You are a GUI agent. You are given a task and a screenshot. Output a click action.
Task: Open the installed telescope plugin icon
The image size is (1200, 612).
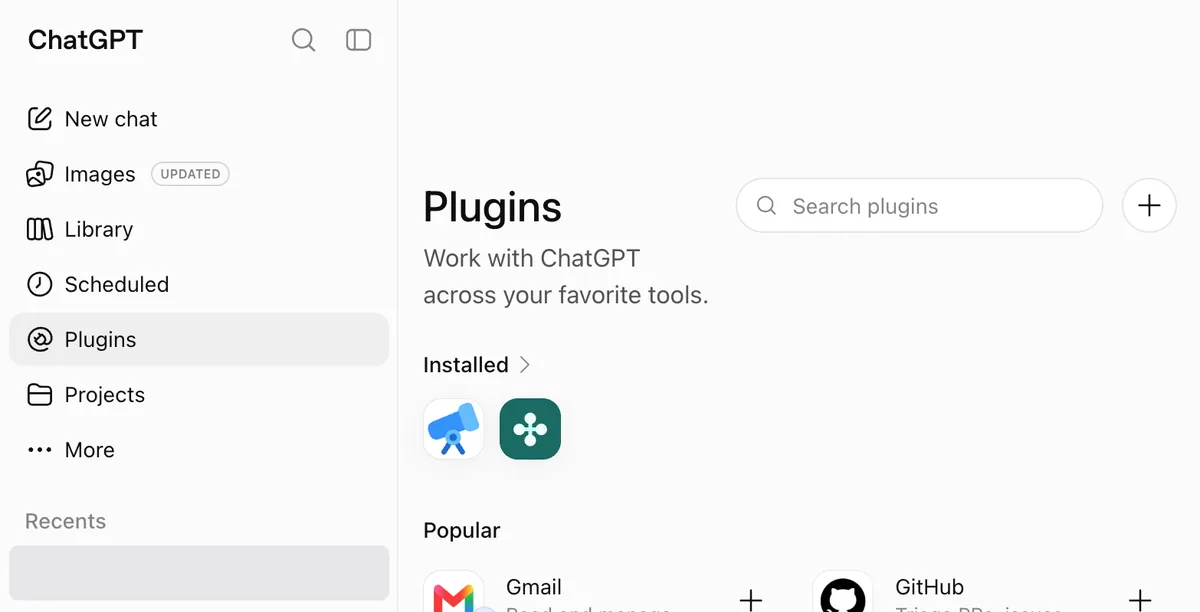[454, 429]
